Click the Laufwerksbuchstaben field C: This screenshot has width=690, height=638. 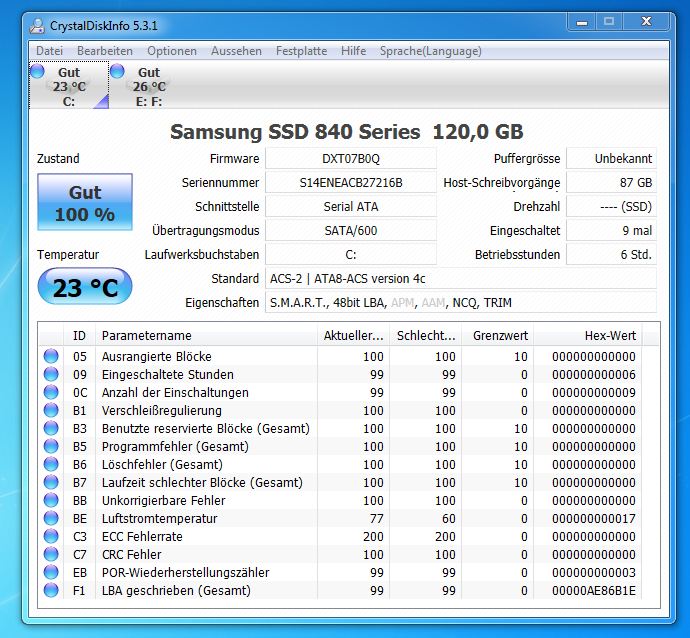pos(351,254)
